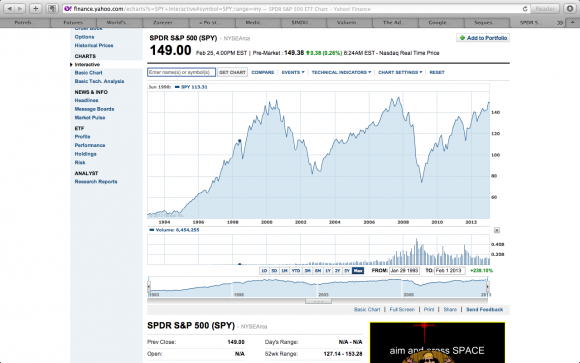Open Research Reports link

pyautogui.click(x=96, y=182)
